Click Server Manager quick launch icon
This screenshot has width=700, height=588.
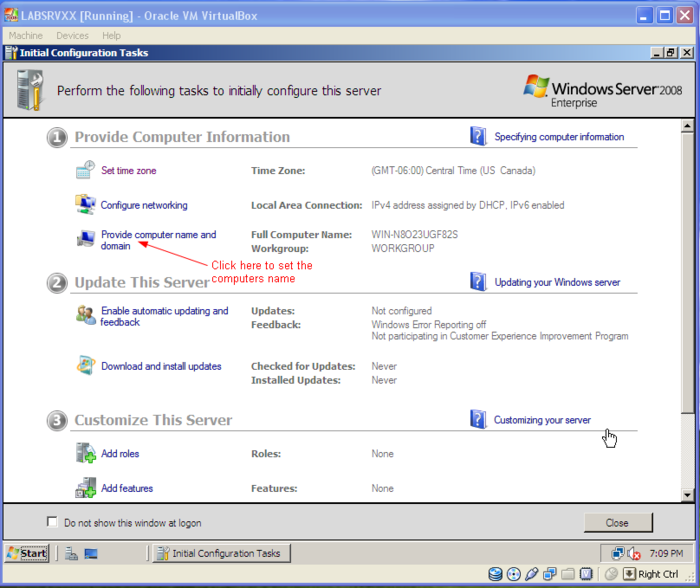pos(71,554)
